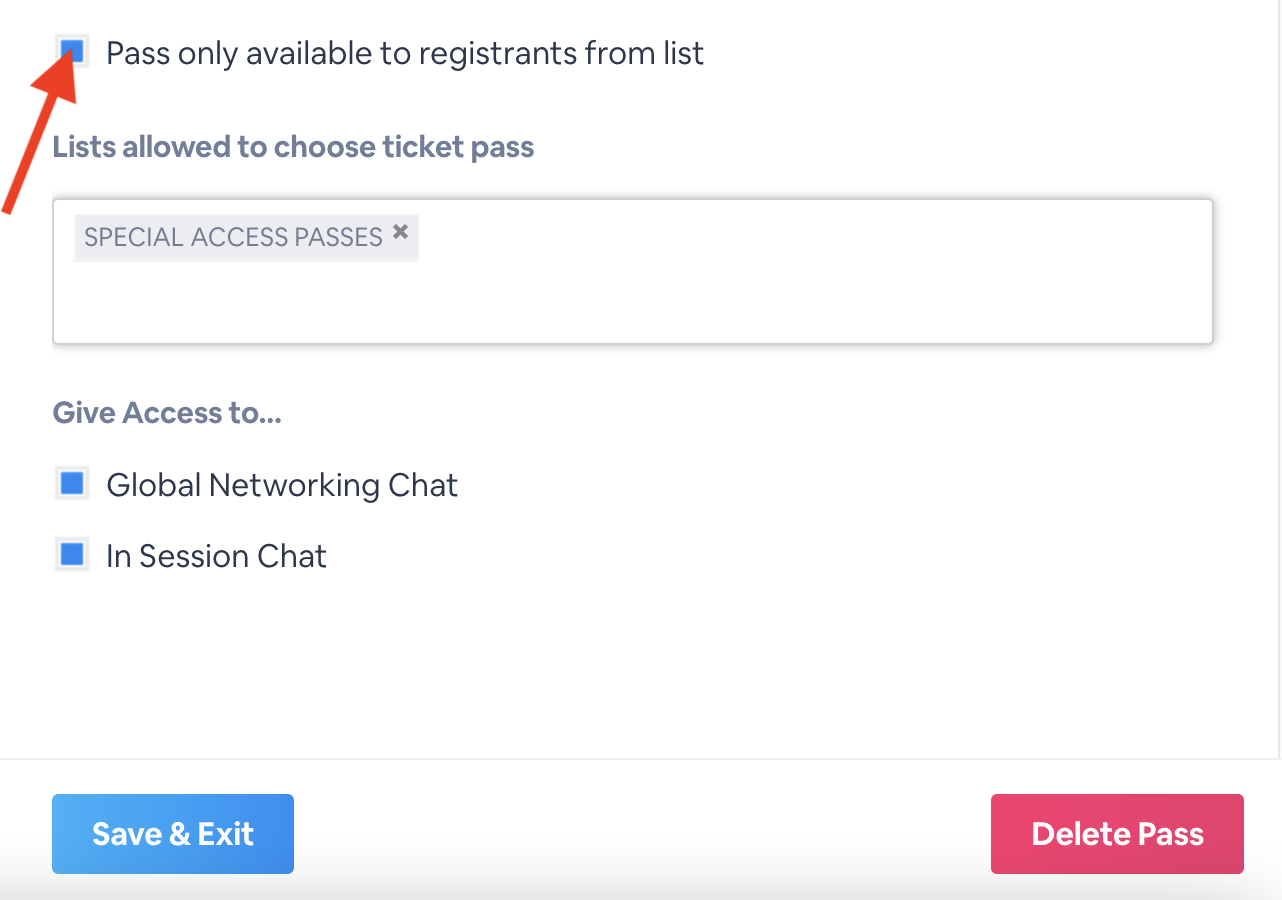Click 'Lists allowed to choose ticket pass' heading
Image resolution: width=1282 pixels, height=900 pixels.
pos(293,147)
